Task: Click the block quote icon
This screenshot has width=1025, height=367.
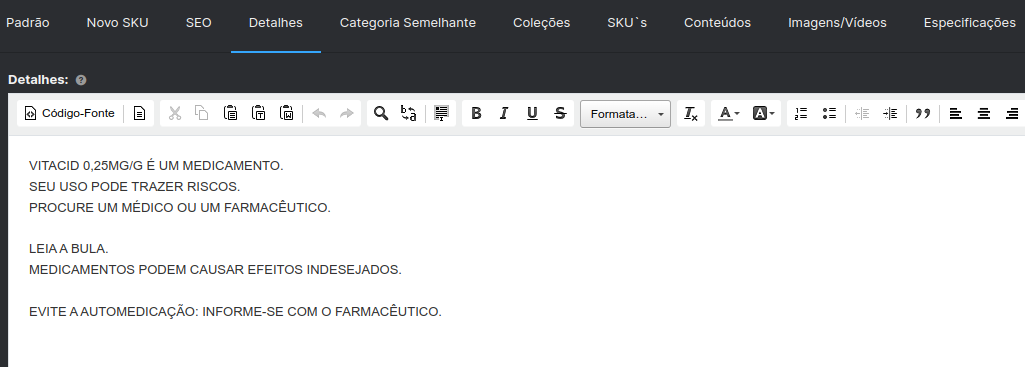Action: (x=922, y=113)
